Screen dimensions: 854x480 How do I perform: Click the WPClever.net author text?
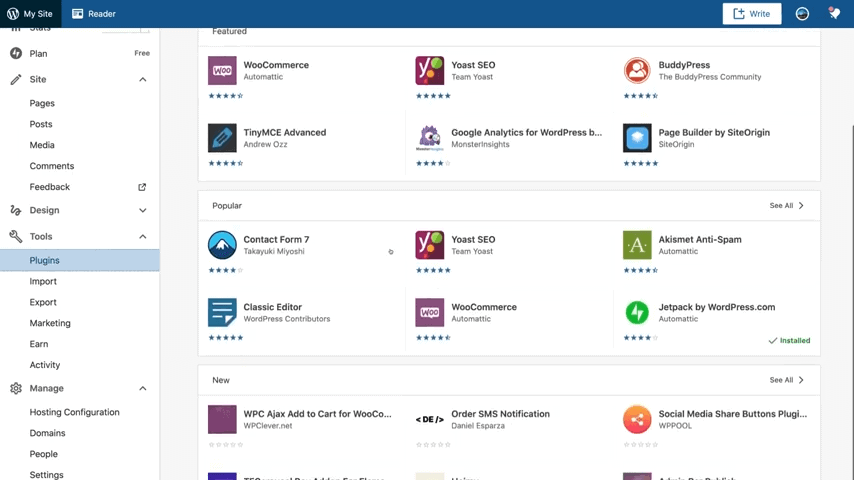click(x=268, y=426)
